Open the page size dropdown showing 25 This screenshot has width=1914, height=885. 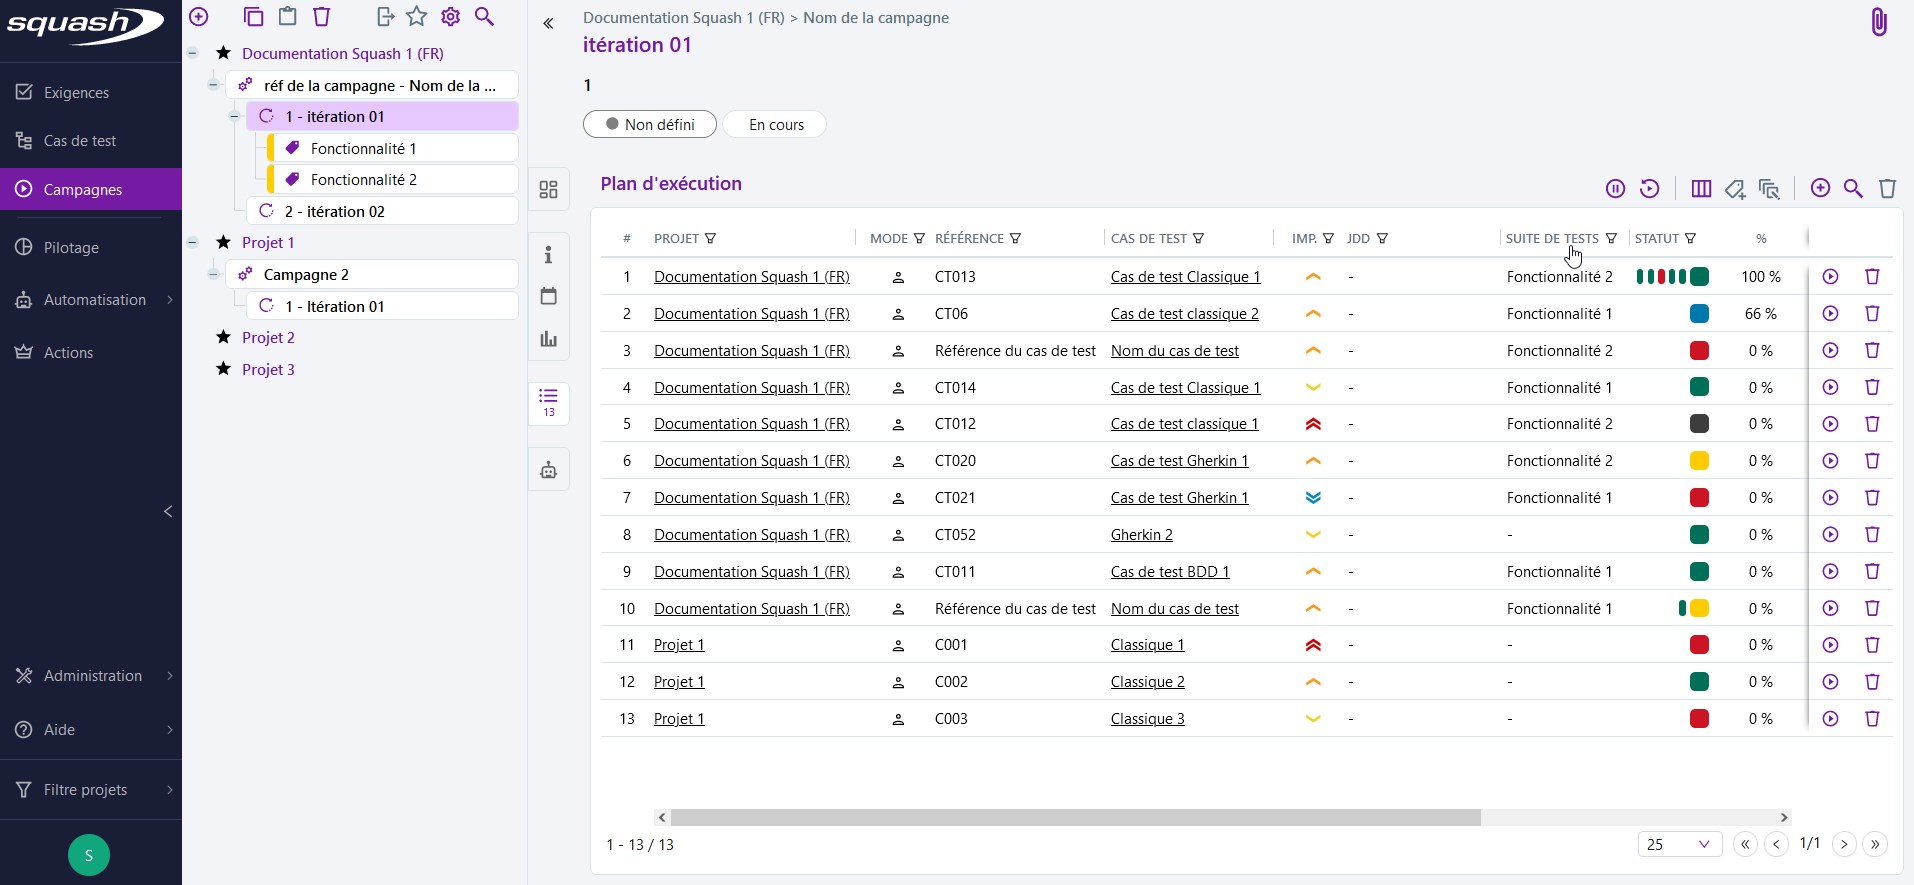1679,844
